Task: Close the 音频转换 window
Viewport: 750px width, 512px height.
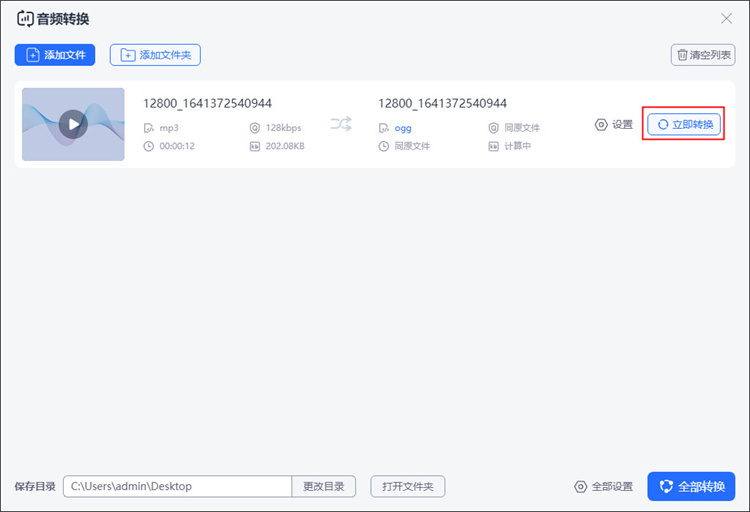Action: tap(726, 19)
